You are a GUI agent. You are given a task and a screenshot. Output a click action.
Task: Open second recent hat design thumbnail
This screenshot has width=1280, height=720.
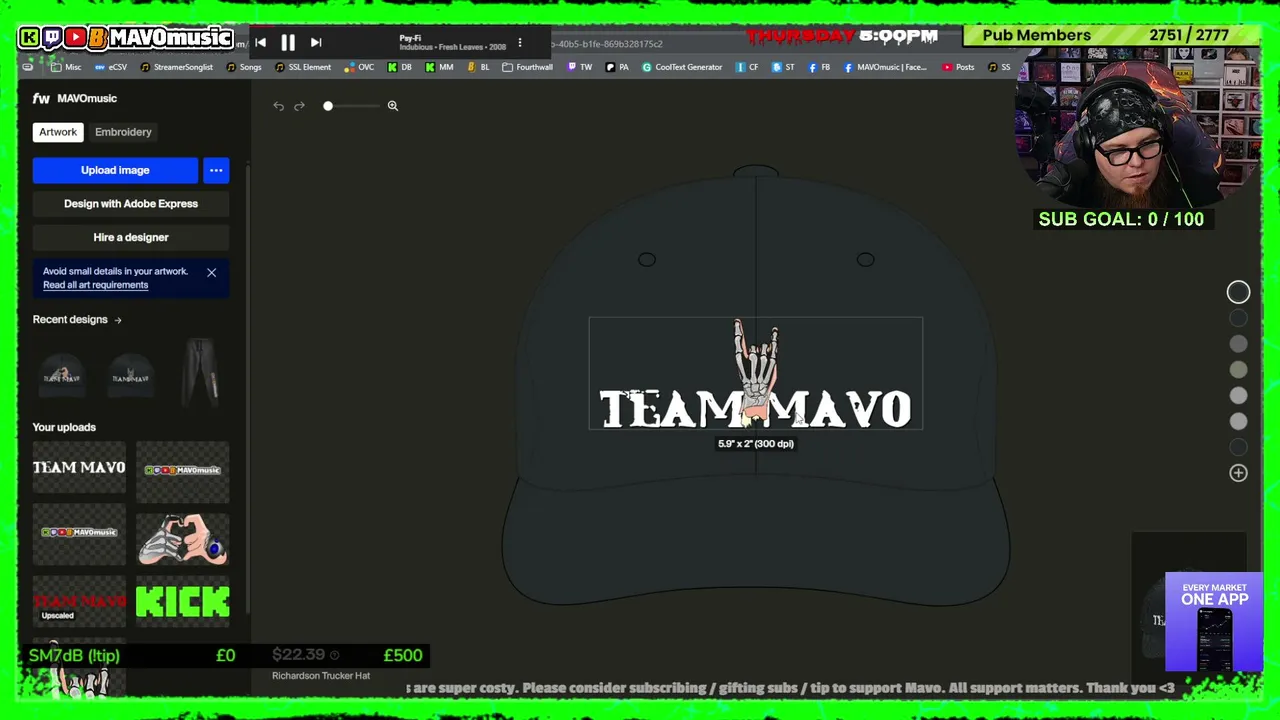[131, 375]
